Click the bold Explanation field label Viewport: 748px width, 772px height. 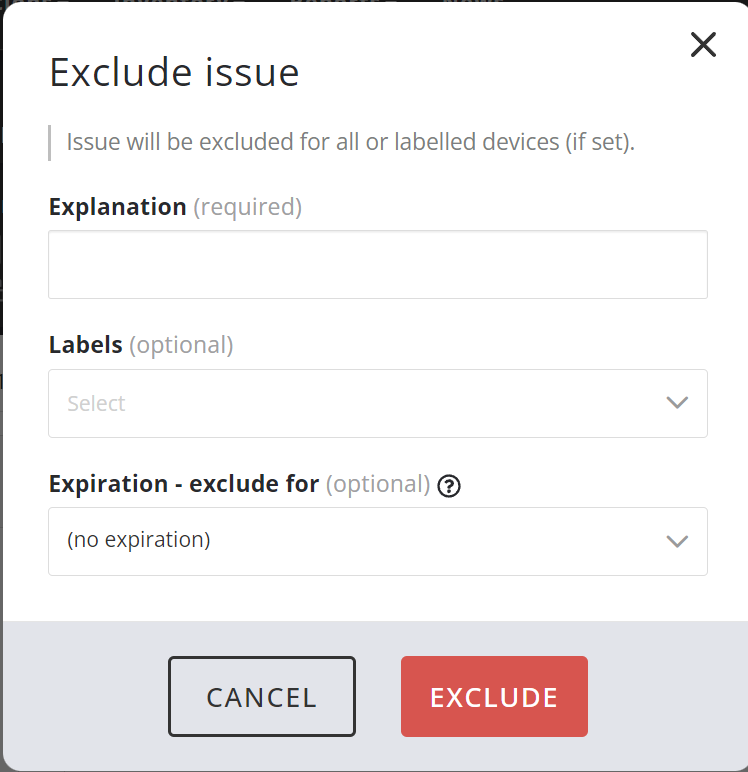click(x=117, y=207)
